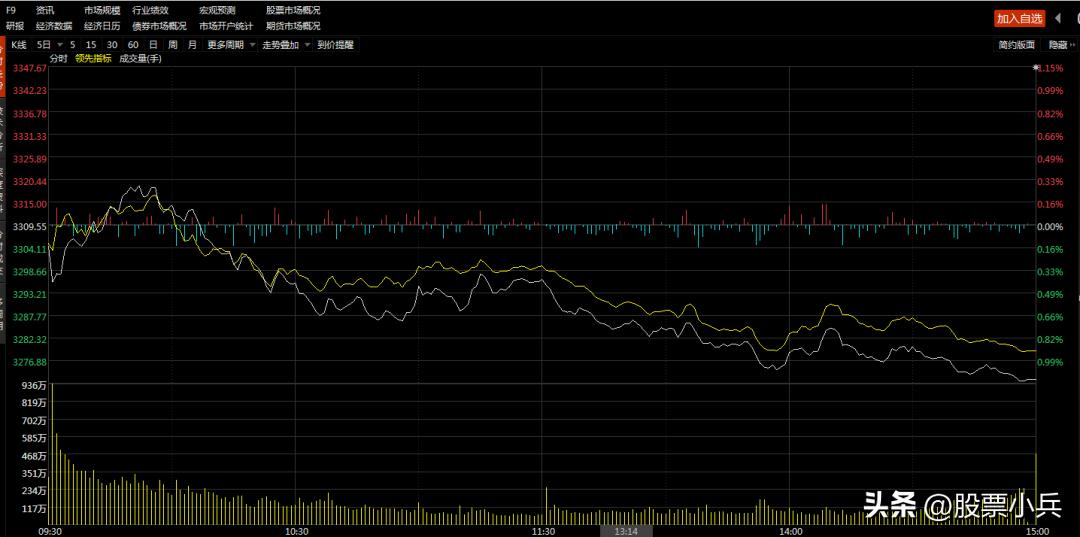Switch to 简约版面 layout
The width and height of the screenshot is (1080, 537).
point(1017,45)
